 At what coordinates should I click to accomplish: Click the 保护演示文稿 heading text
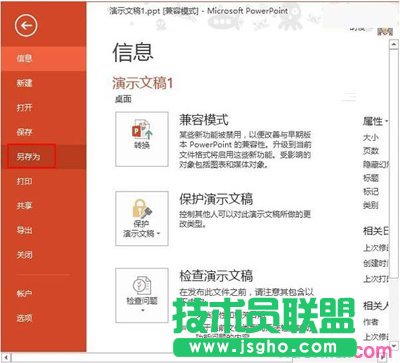coord(216,199)
